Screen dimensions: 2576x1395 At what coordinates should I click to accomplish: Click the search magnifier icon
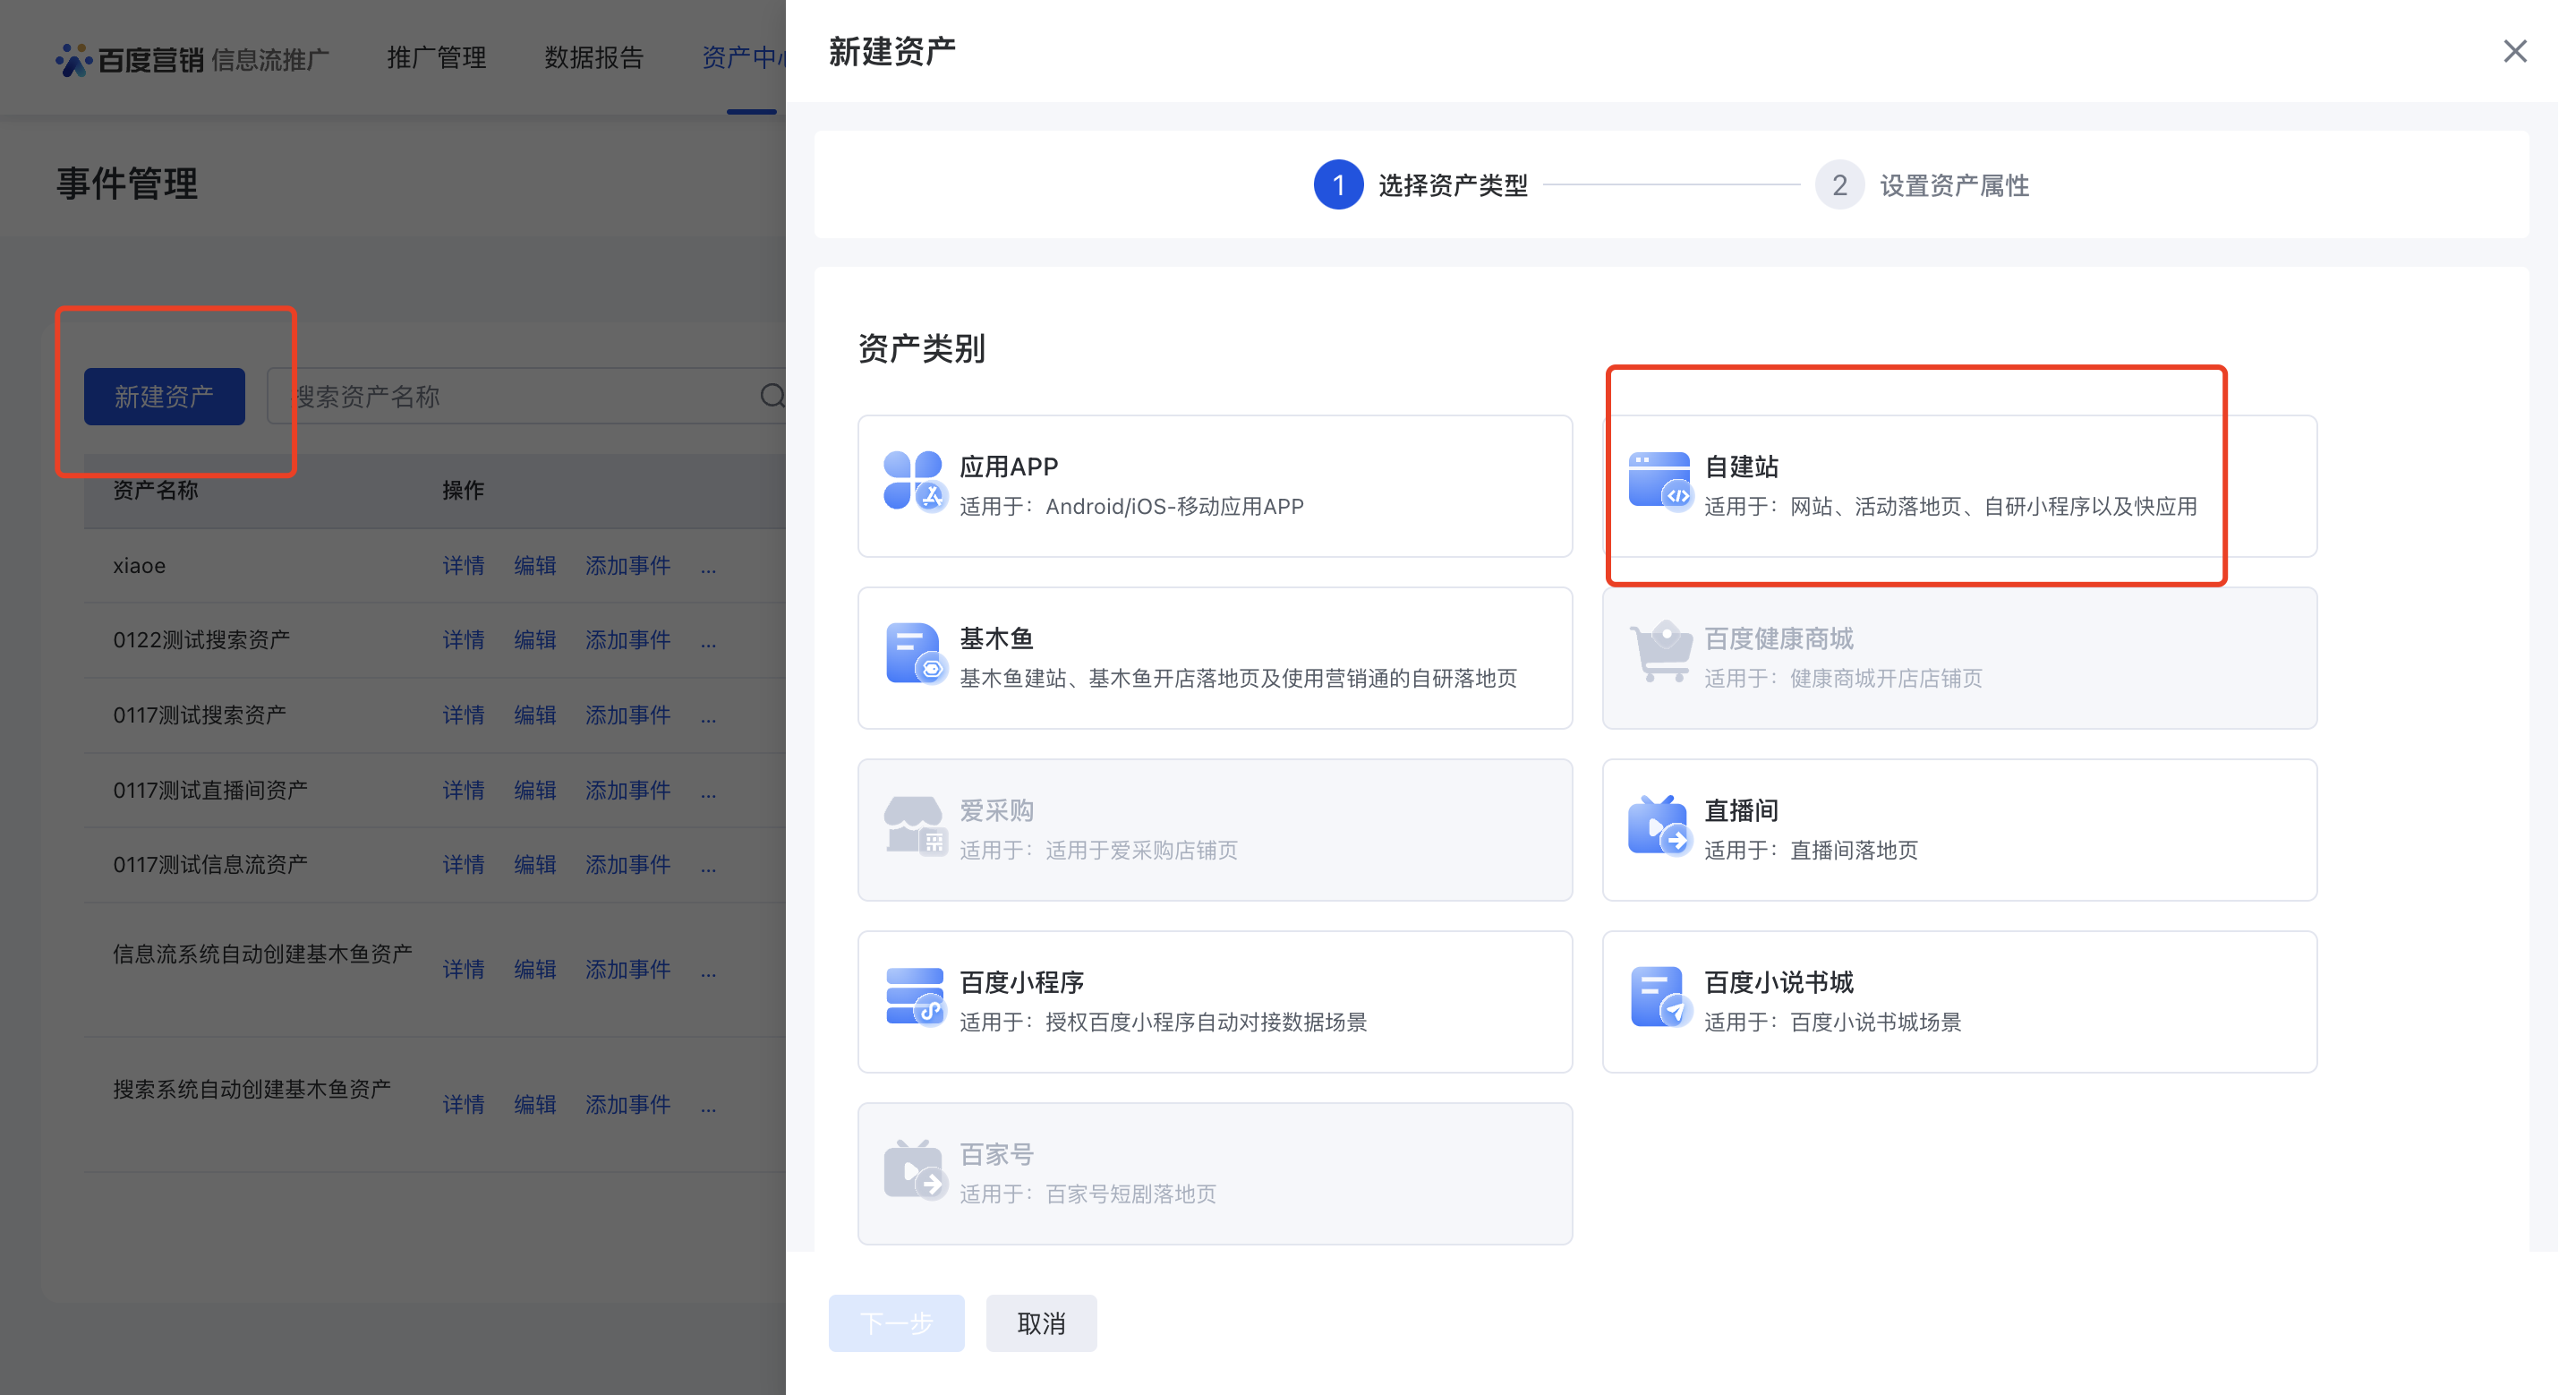[x=772, y=396]
